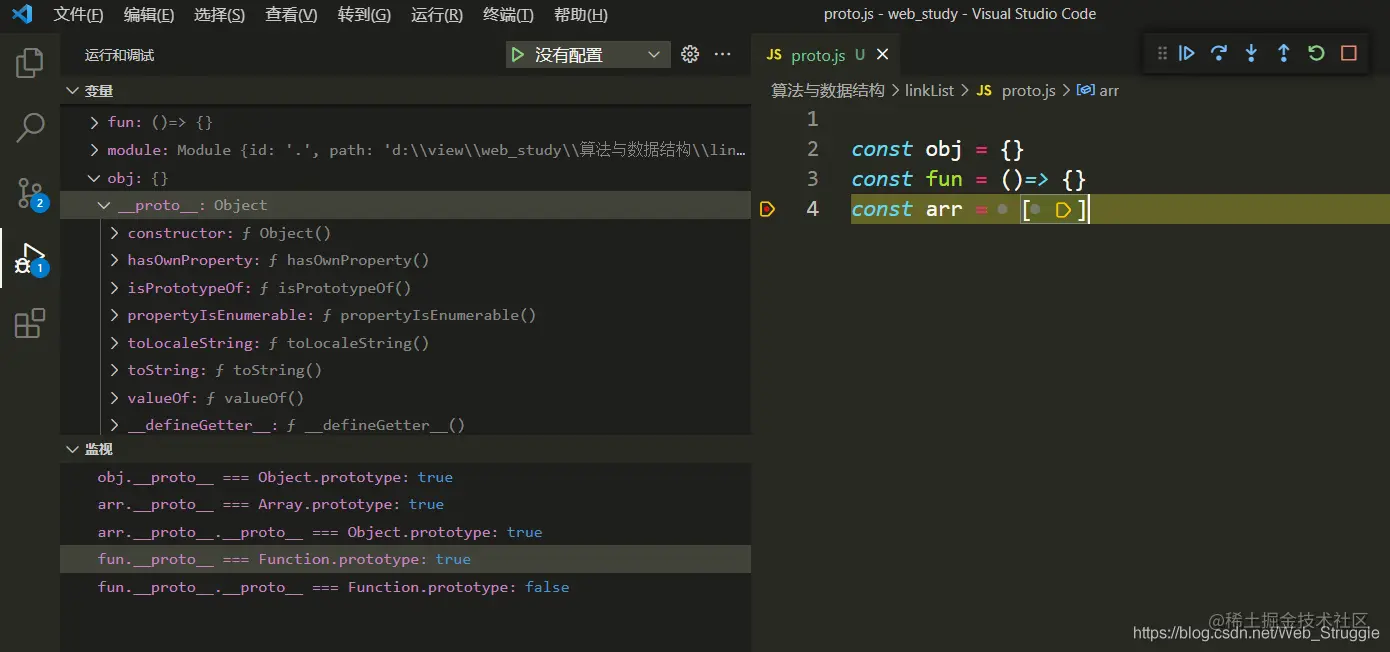
Task: Collapse the __proto__: Object node
Action: 104,205
